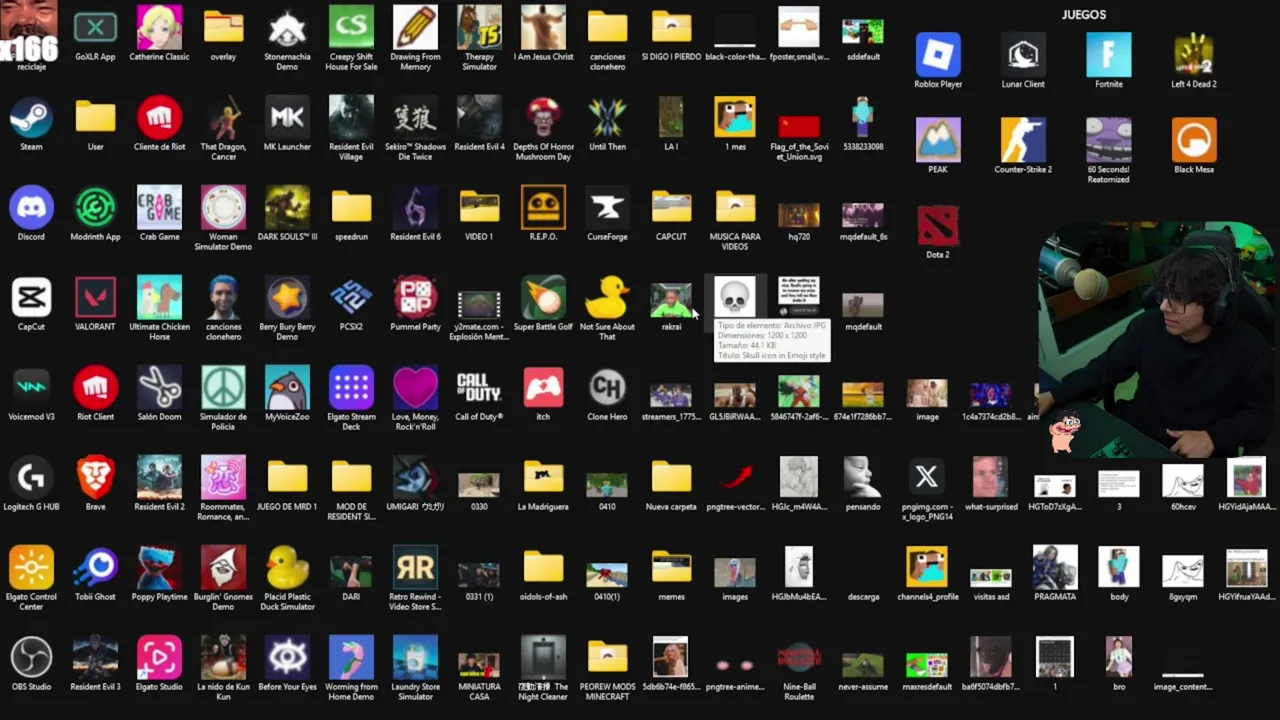This screenshot has width=1280, height=720.
Task: Open Pummel Party icon
Action: (x=415, y=298)
